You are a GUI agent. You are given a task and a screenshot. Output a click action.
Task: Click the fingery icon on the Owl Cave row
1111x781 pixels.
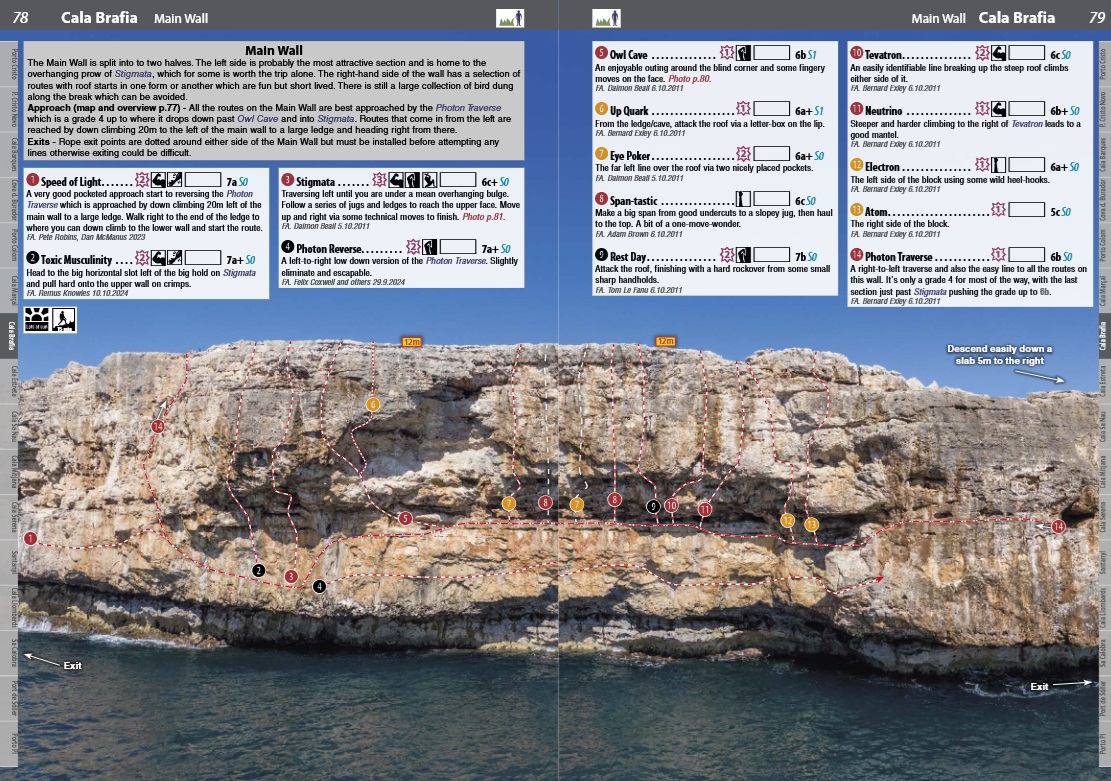tap(743, 53)
